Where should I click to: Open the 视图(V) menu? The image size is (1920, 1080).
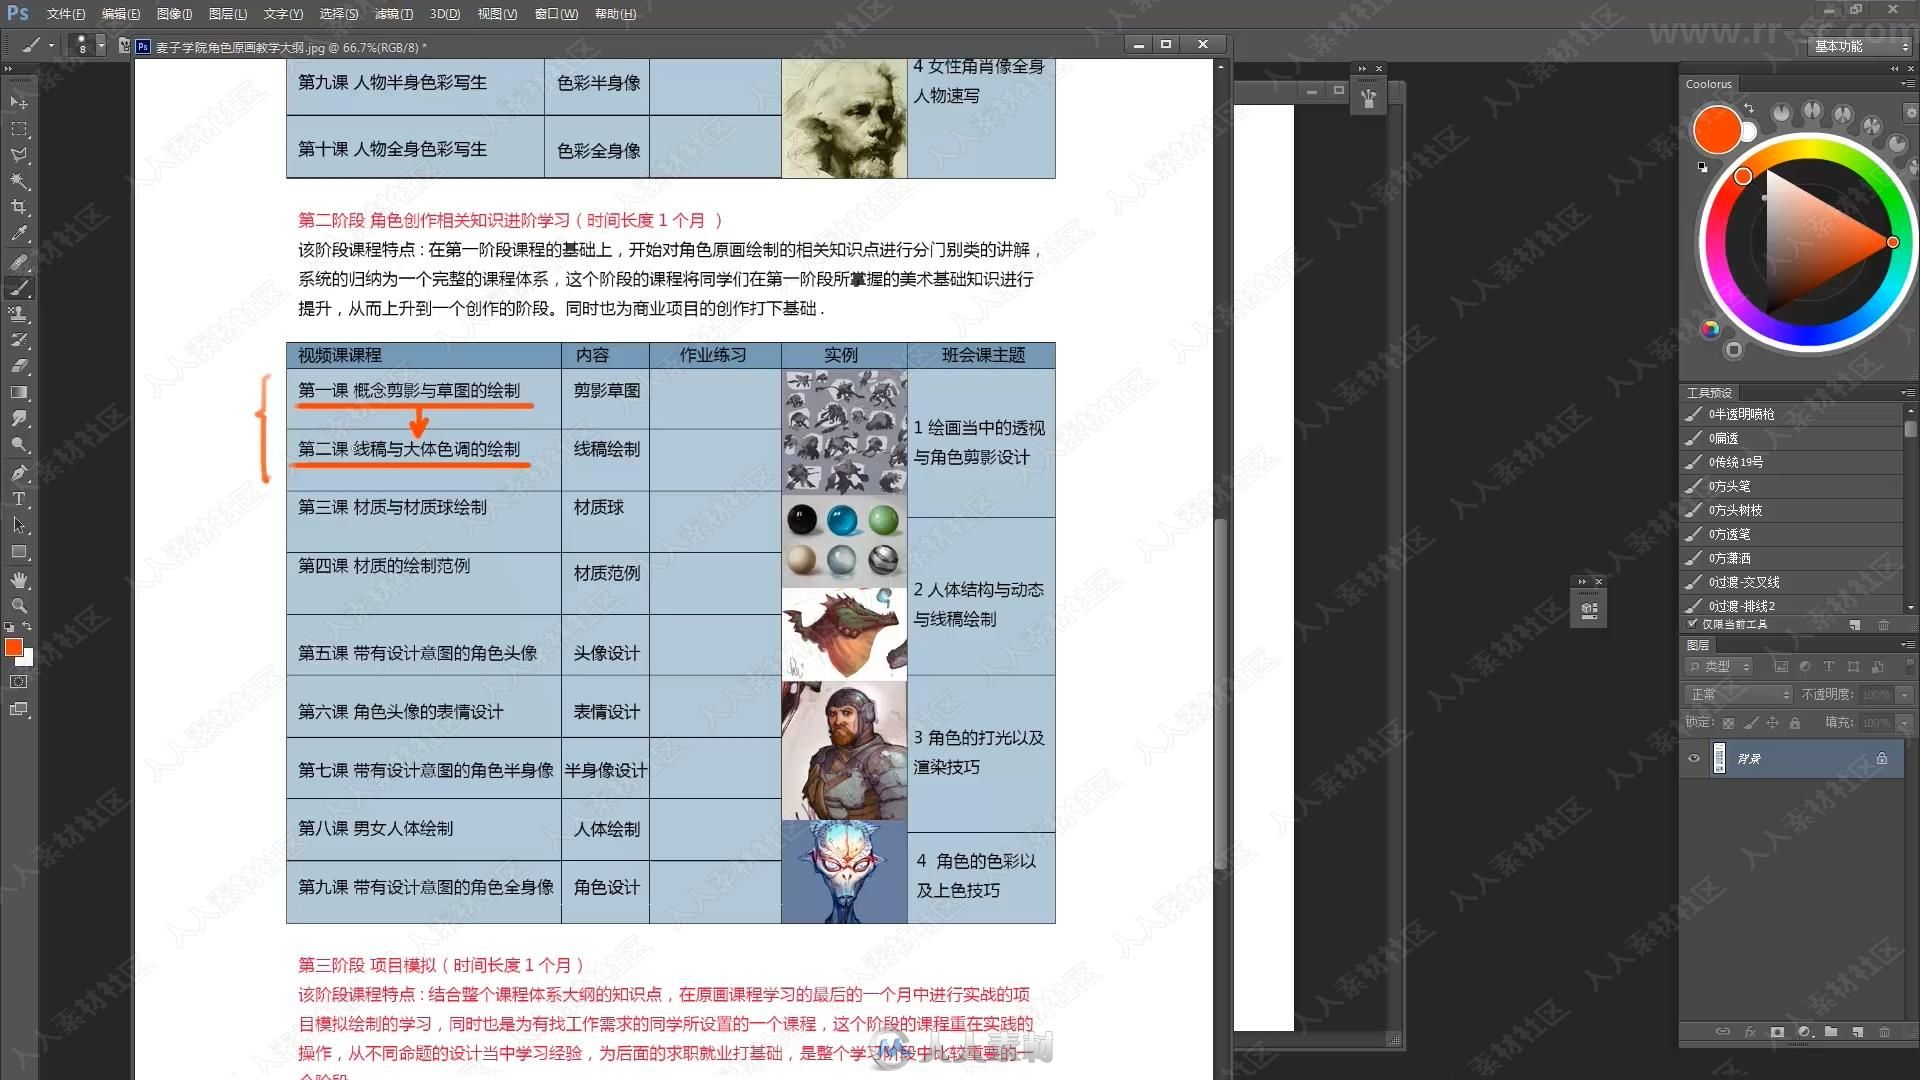(497, 14)
